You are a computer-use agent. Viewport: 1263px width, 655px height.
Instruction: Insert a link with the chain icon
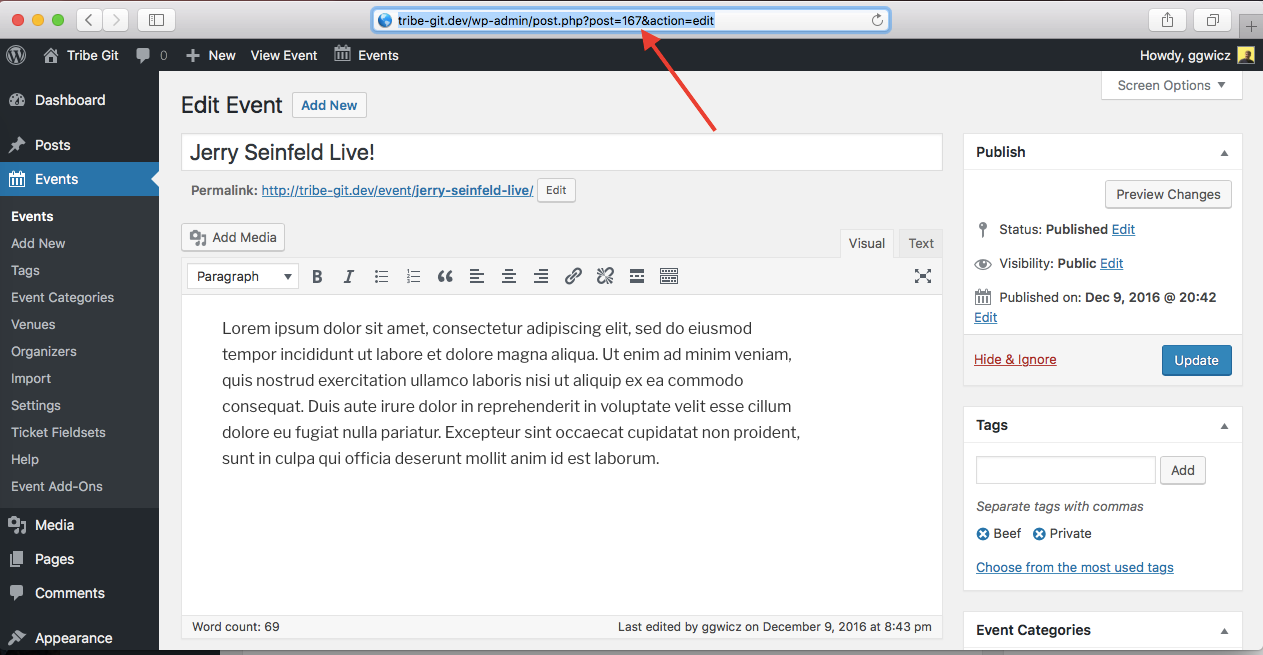pyautogui.click(x=573, y=276)
